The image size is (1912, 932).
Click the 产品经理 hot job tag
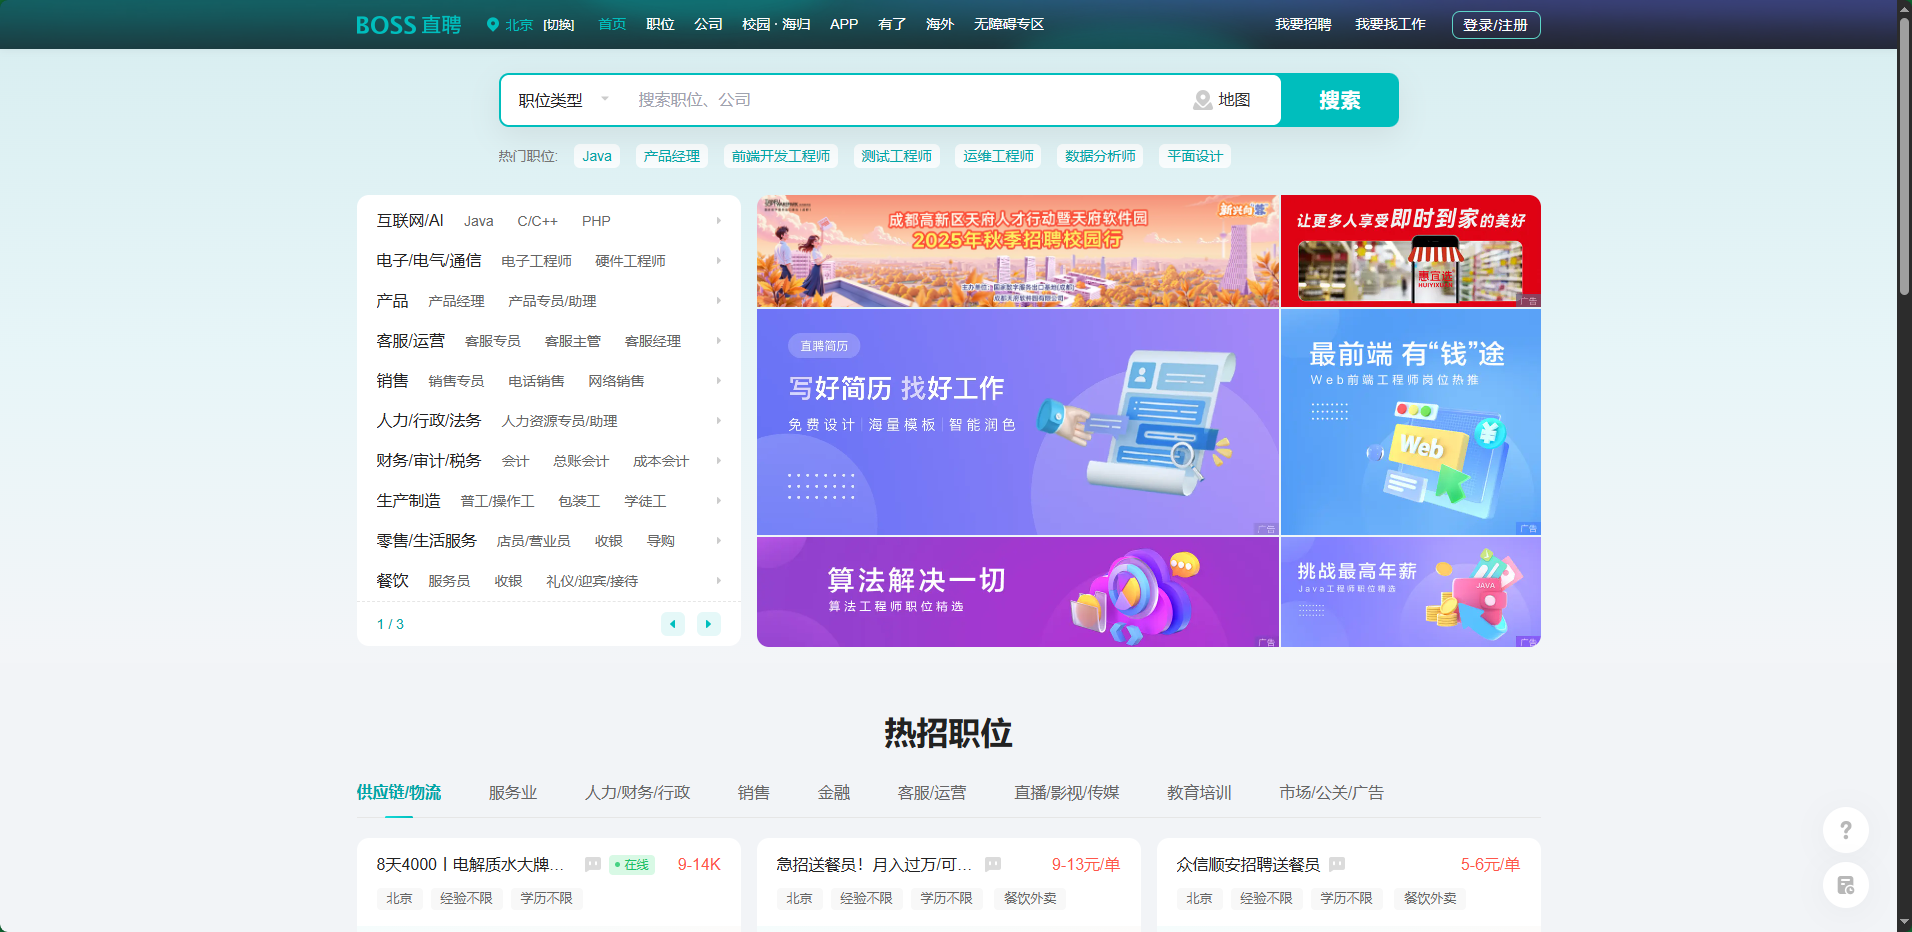pyautogui.click(x=671, y=156)
